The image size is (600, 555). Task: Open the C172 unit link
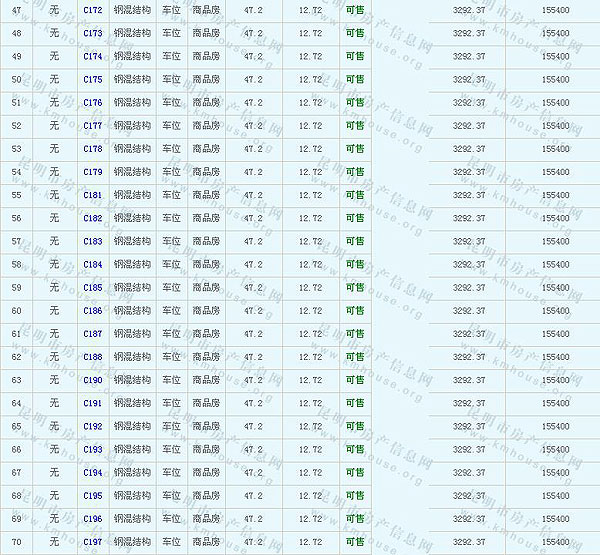93,10
